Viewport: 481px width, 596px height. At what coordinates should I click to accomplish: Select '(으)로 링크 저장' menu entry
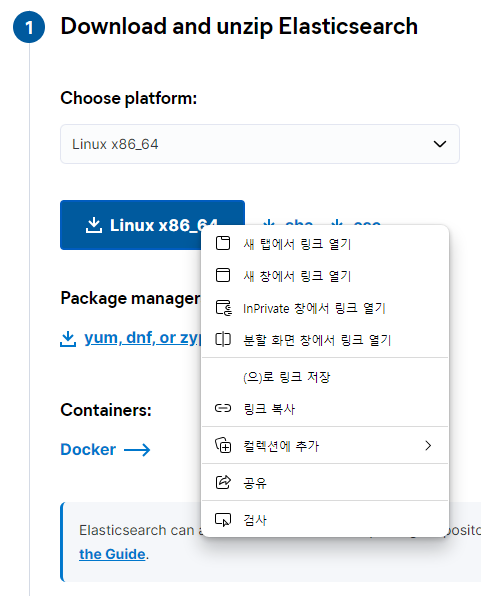[x=325, y=377]
